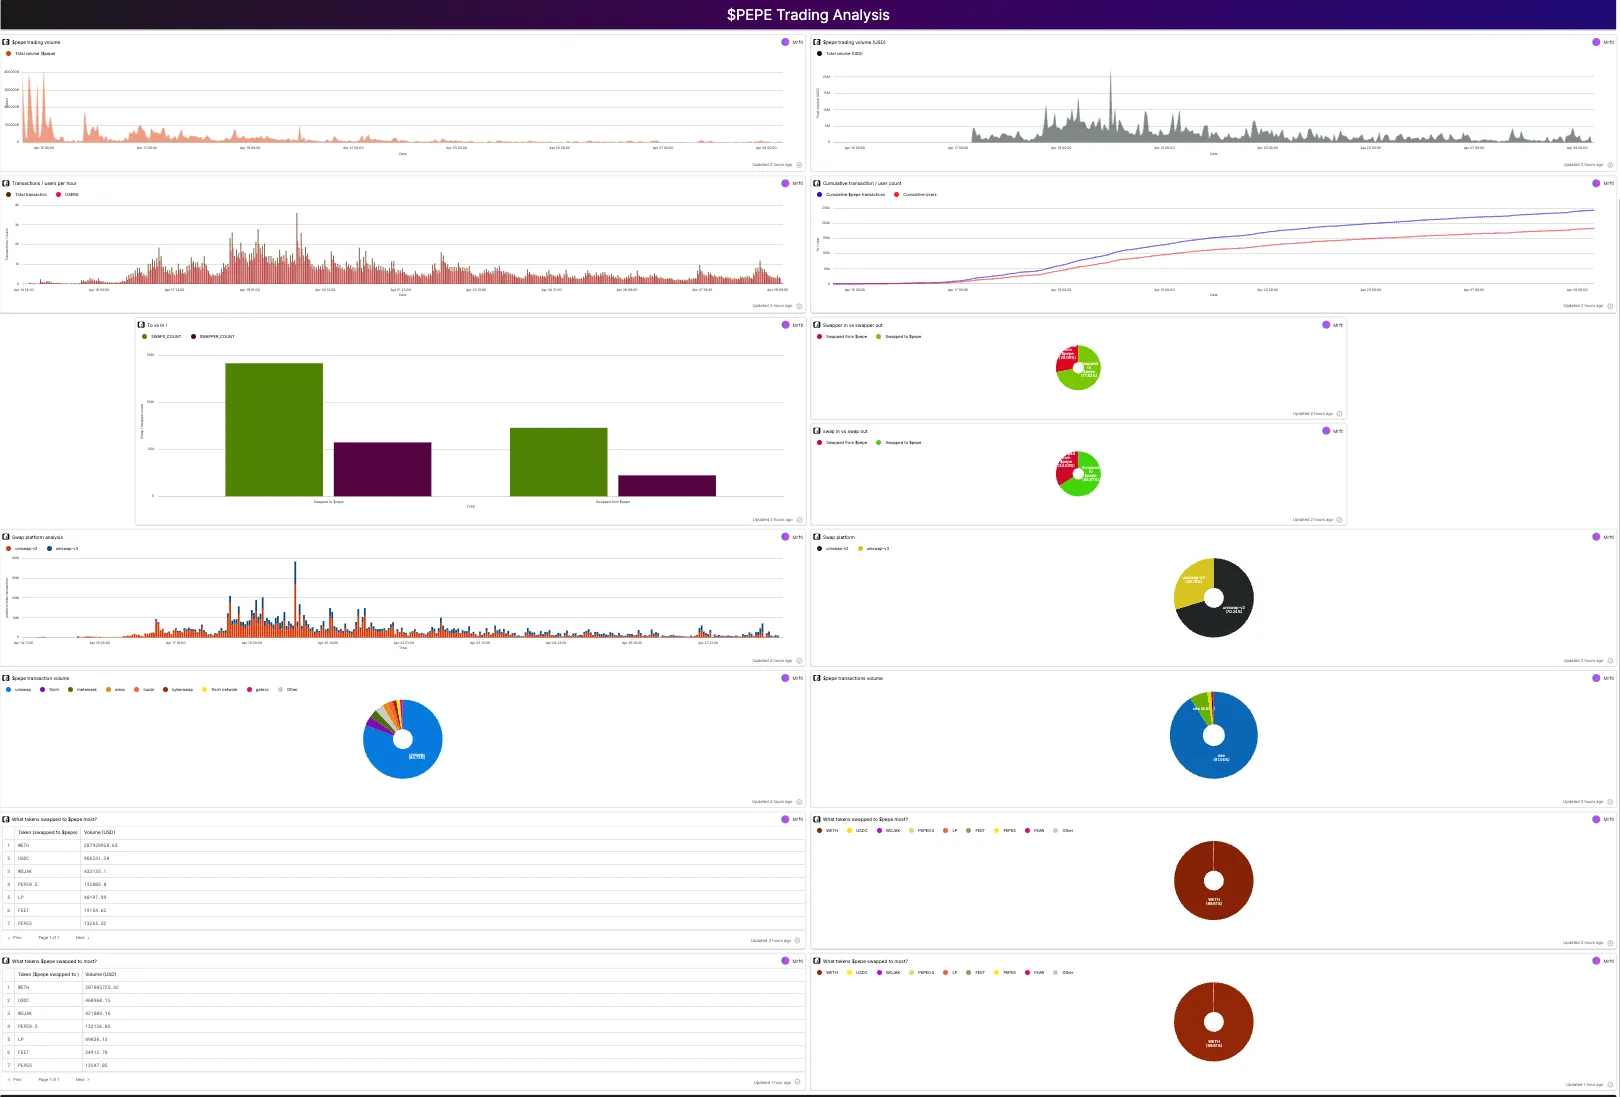This screenshot has width=1620, height=1097.
Task: Click update info icon of 'Swap platform' pie panel
Action: (x=1610, y=661)
